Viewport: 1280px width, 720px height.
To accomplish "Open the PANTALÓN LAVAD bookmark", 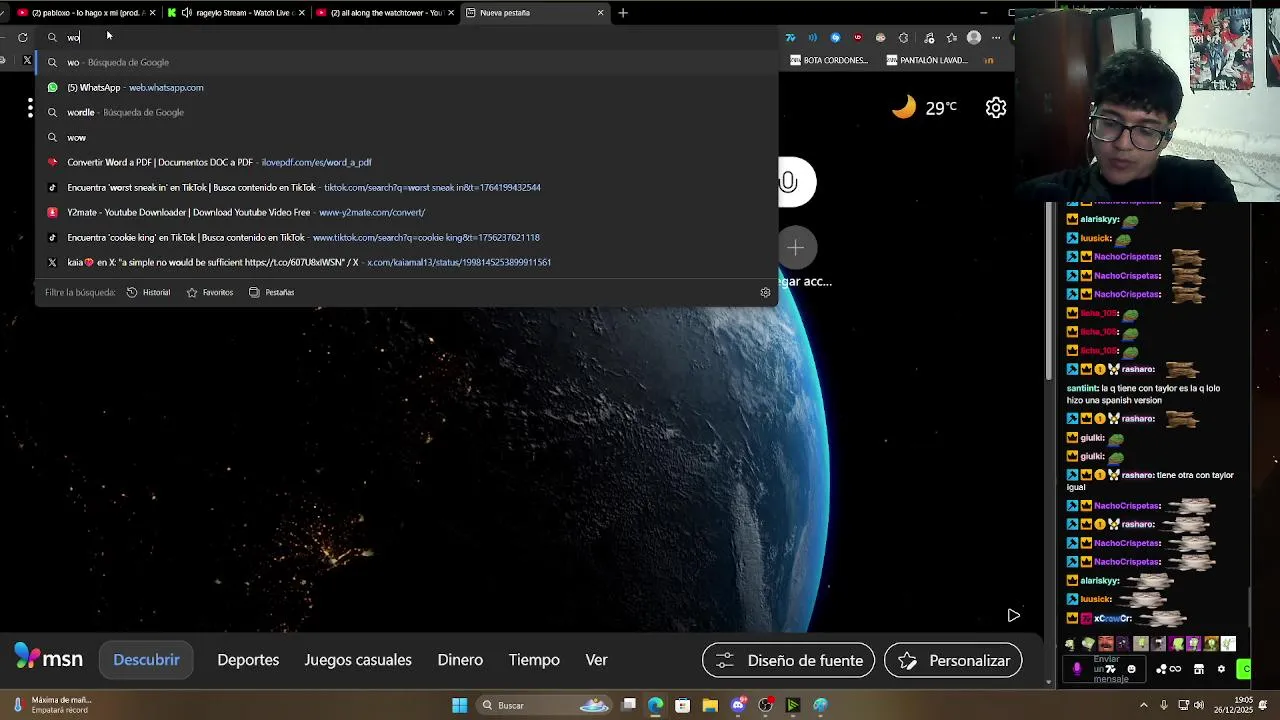I will [927, 60].
